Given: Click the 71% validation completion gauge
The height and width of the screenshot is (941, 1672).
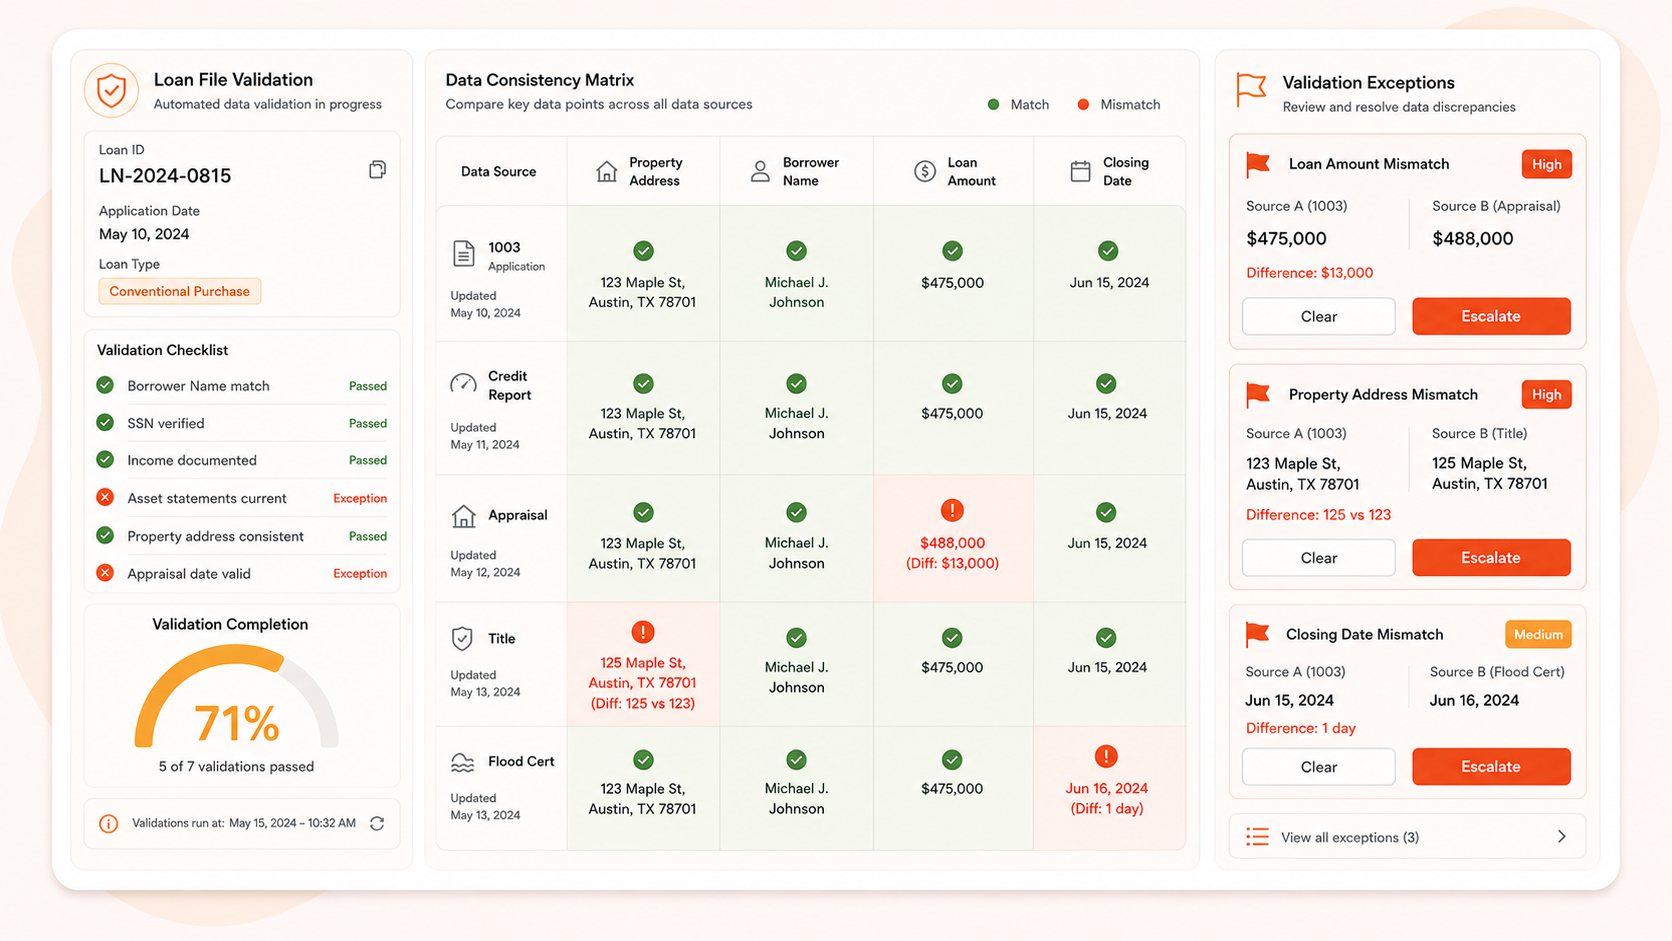Looking at the screenshot, I should 236,698.
